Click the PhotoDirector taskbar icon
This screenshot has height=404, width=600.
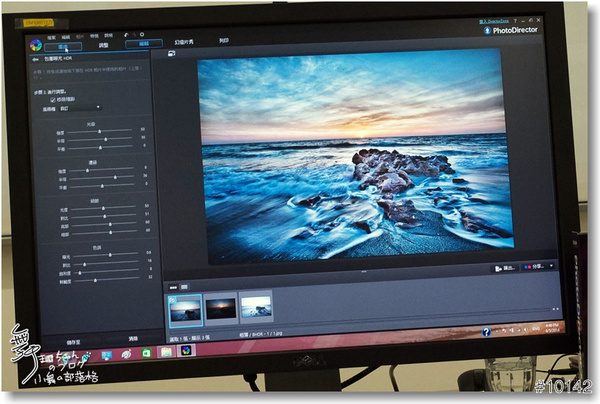click(x=186, y=350)
